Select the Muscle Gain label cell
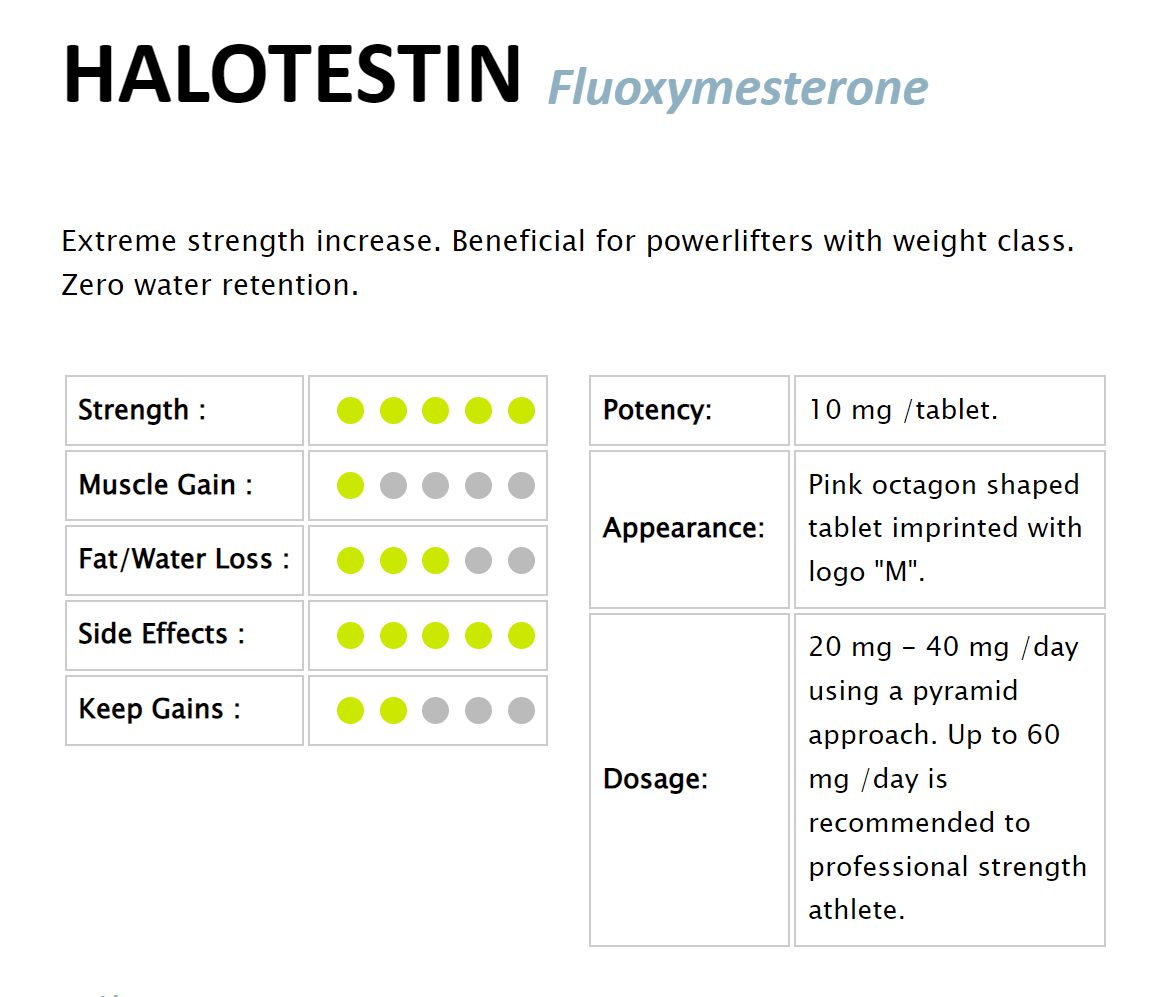Screen dimensions: 1159x997 tap(184, 485)
